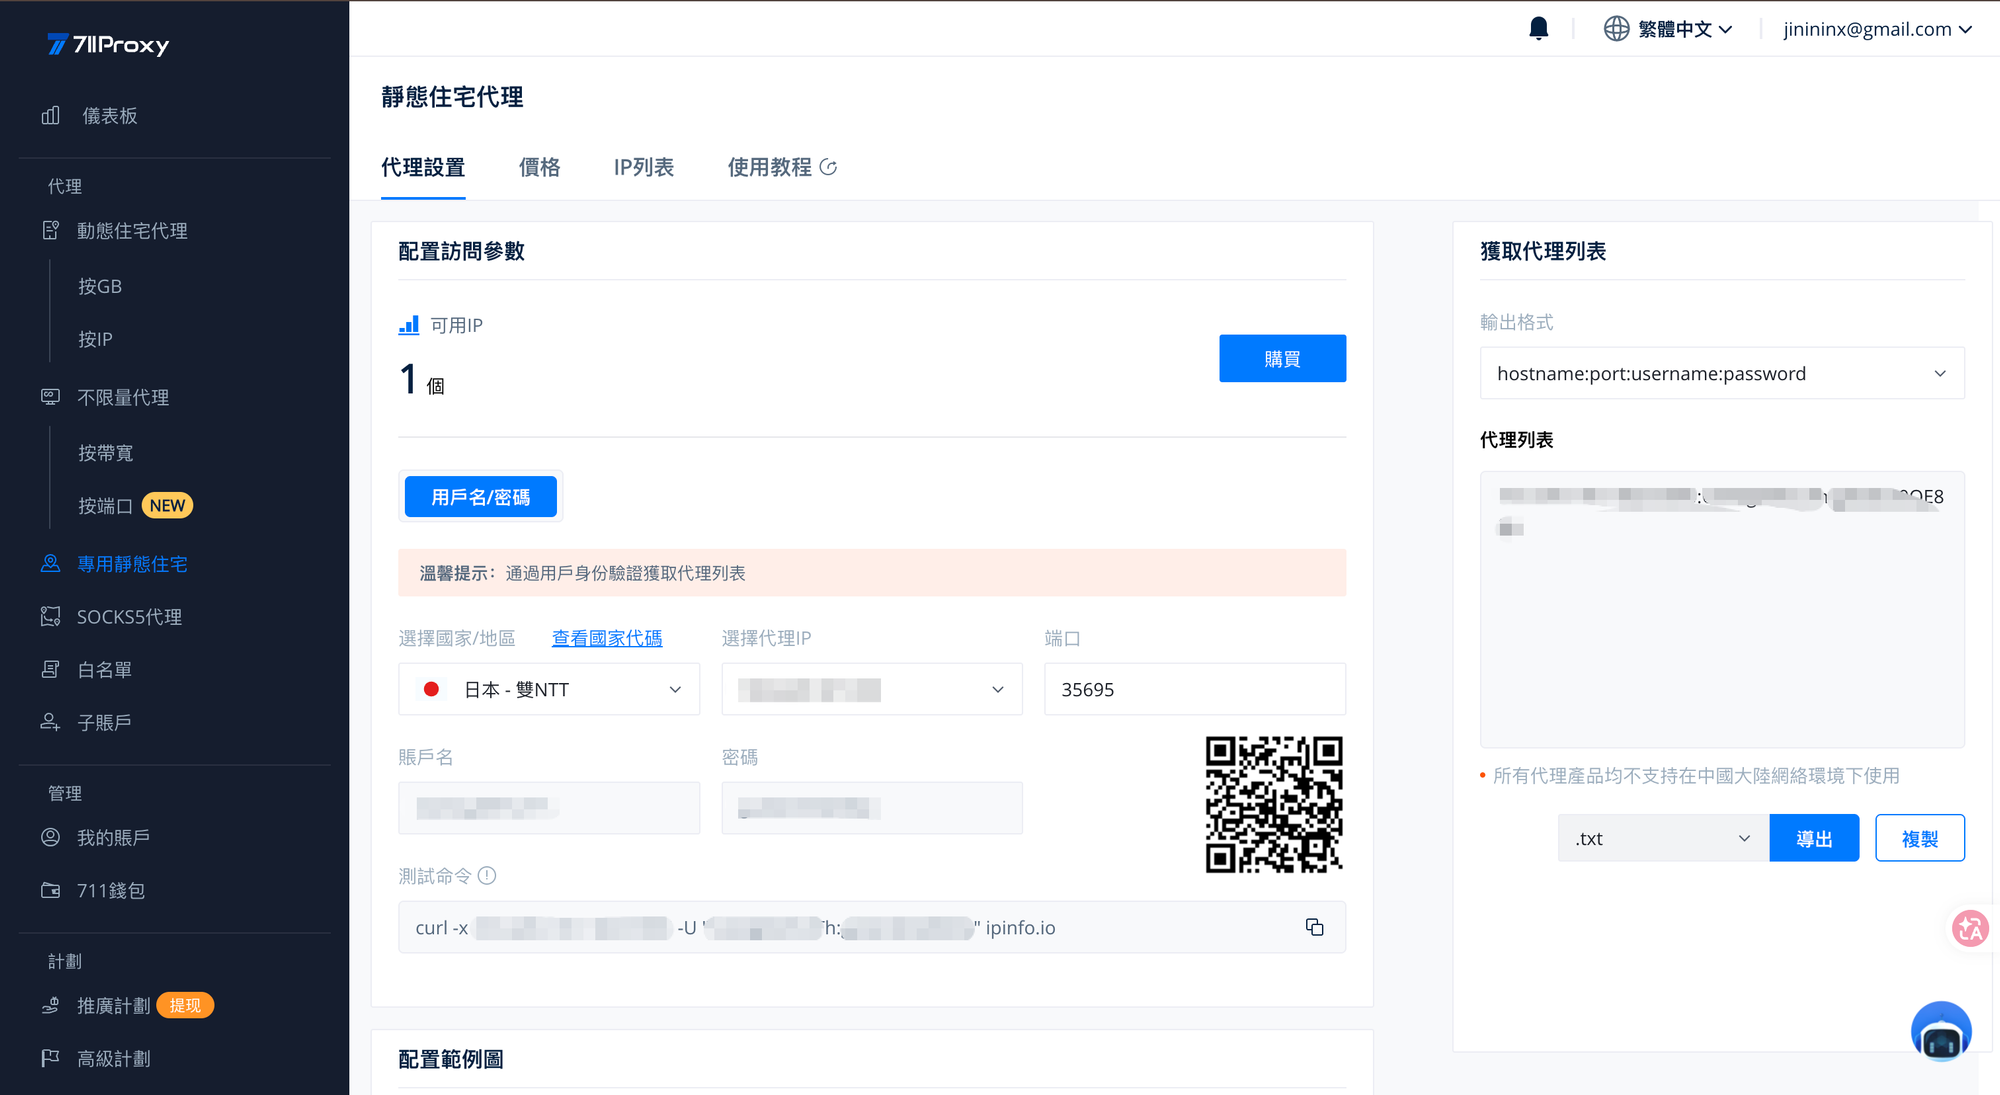Click the 賬戶名 input field
Image resolution: width=2000 pixels, height=1095 pixels.
549,808
